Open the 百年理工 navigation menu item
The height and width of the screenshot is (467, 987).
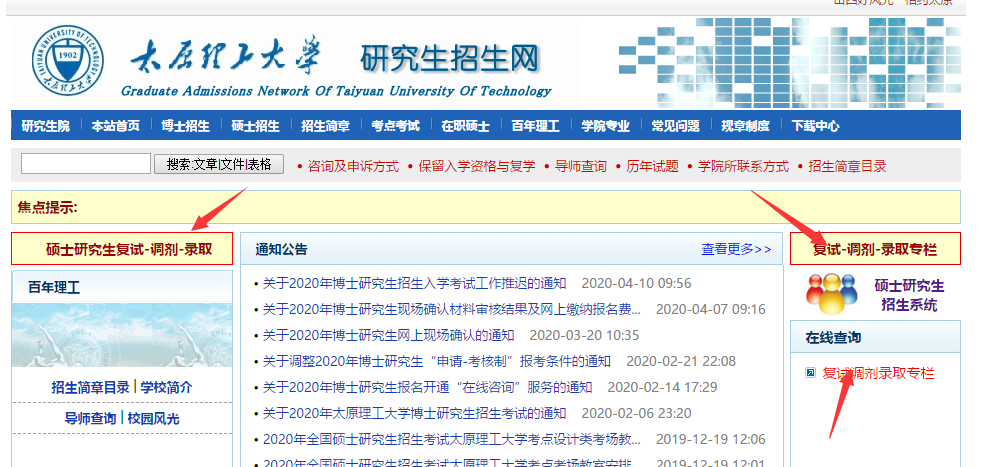coord(535,126)
